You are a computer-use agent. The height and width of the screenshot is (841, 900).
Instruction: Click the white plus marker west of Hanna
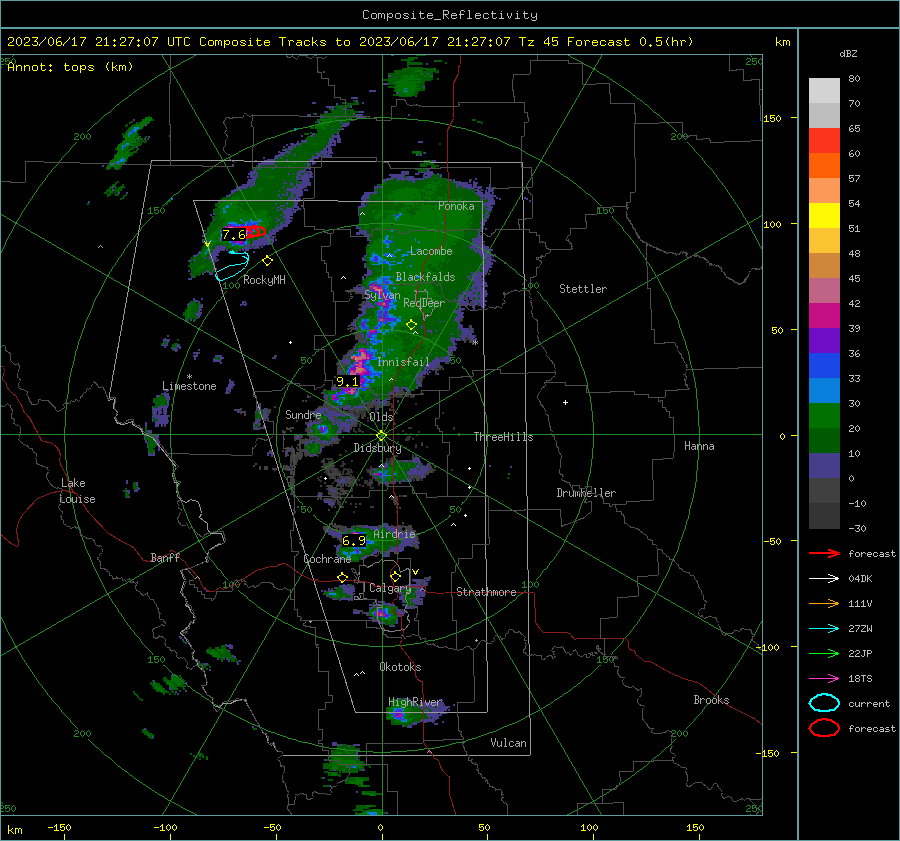click(565, 402)
